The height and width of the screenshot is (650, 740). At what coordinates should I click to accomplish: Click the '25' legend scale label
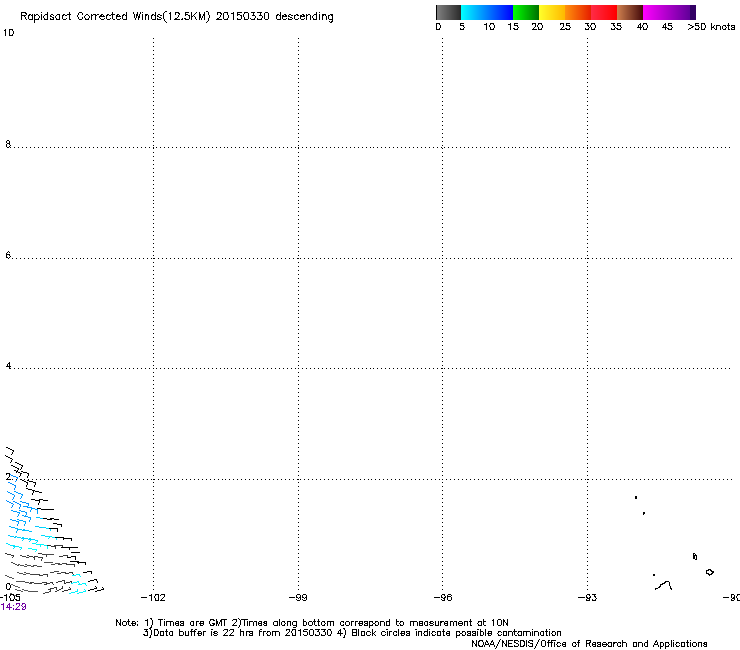565,27
